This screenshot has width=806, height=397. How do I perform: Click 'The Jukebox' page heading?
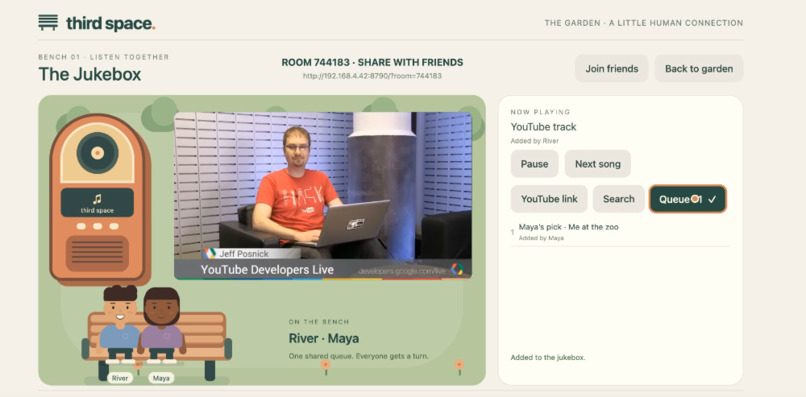[89, 75]
